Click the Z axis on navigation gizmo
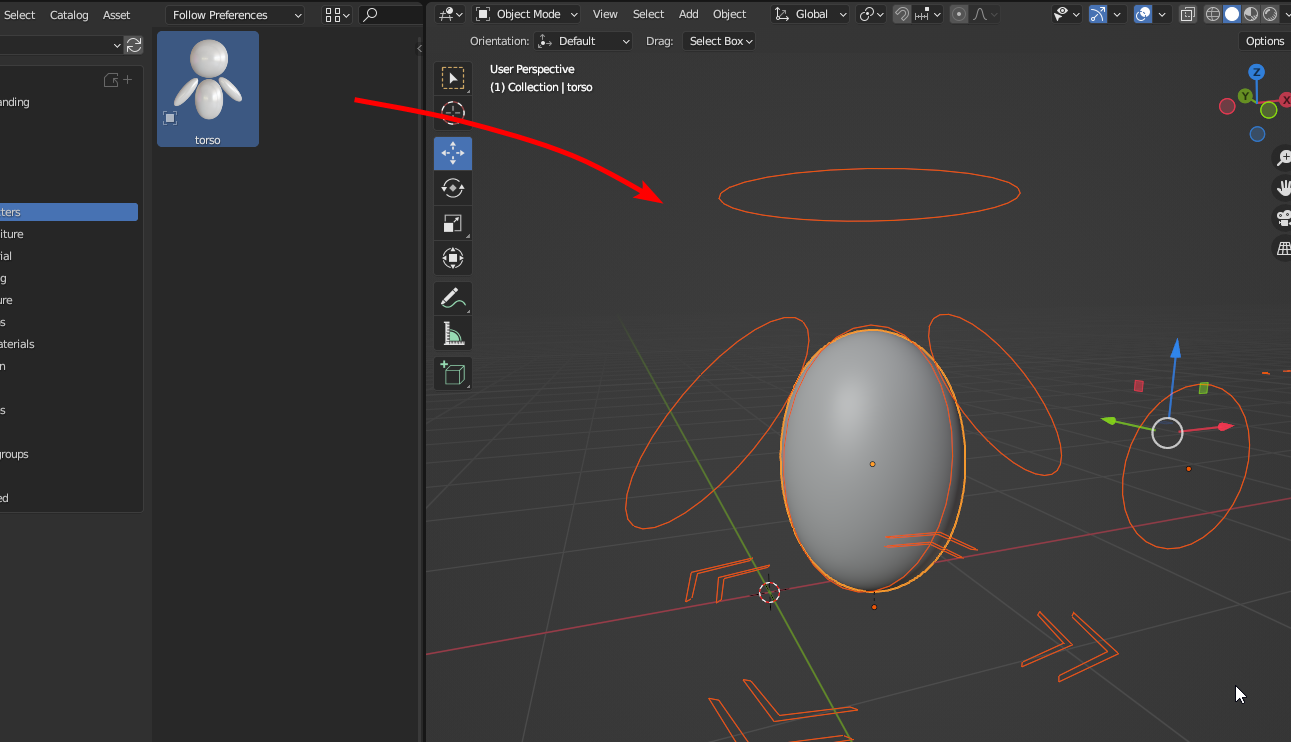This screenshot has width=1291, height=742. point(1257,72)
